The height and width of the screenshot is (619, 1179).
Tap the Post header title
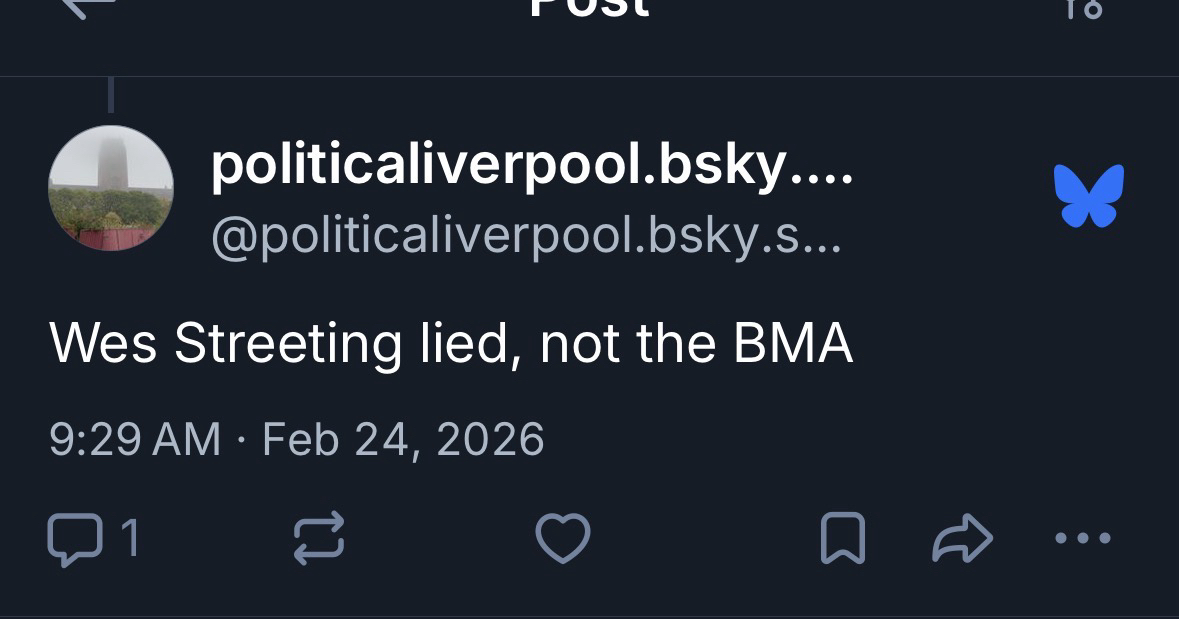589,8
